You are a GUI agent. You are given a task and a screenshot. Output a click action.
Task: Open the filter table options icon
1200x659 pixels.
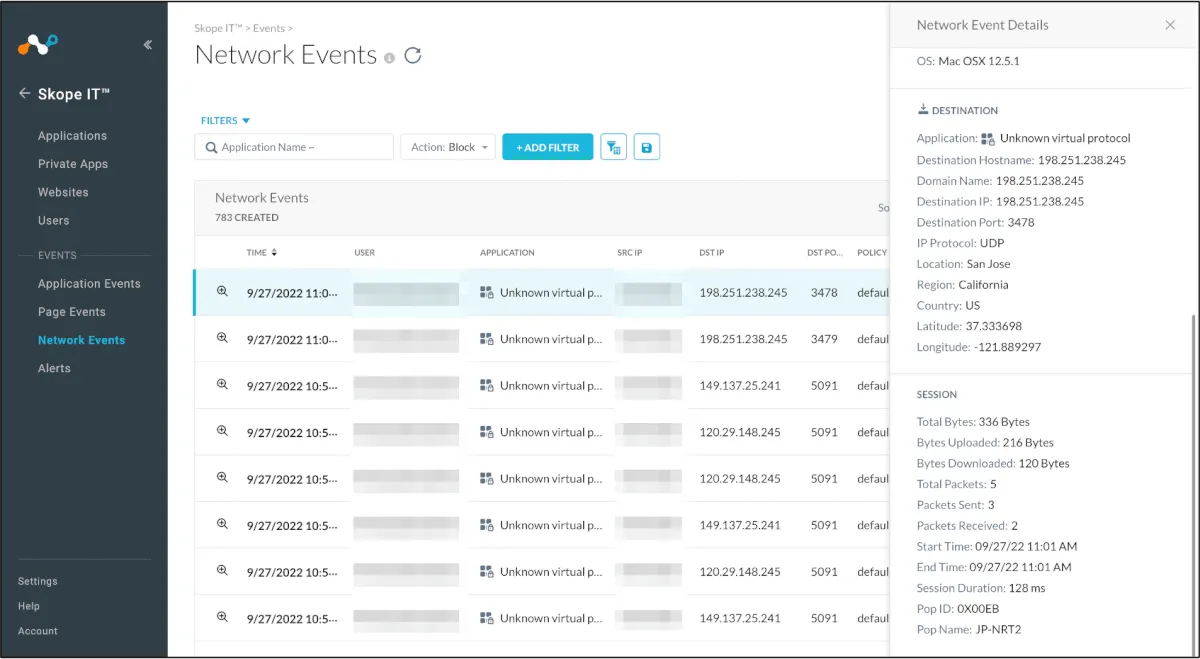pyautogui.click(x=613, y=147)
